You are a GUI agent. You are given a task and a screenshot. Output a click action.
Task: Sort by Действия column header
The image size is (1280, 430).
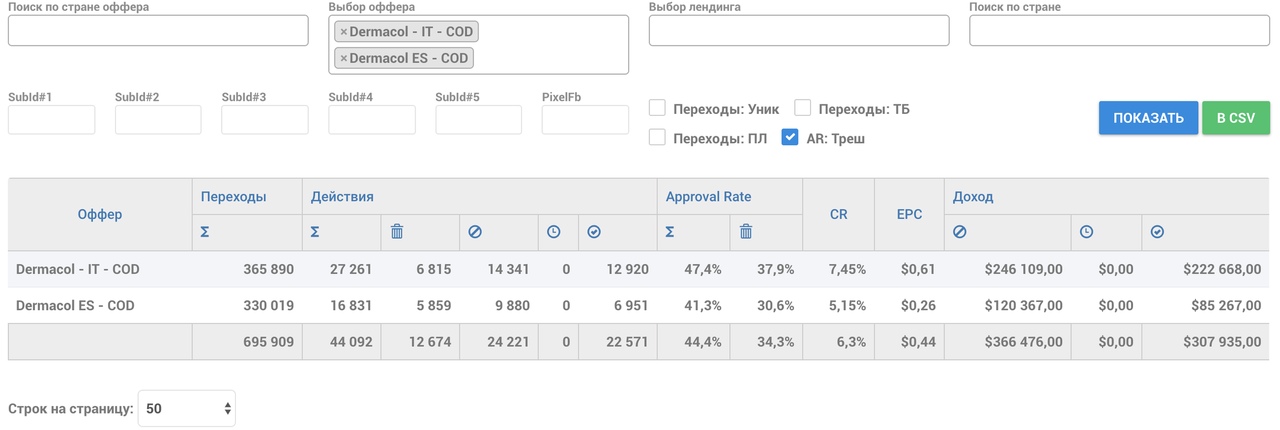click(x=342, y=197)
